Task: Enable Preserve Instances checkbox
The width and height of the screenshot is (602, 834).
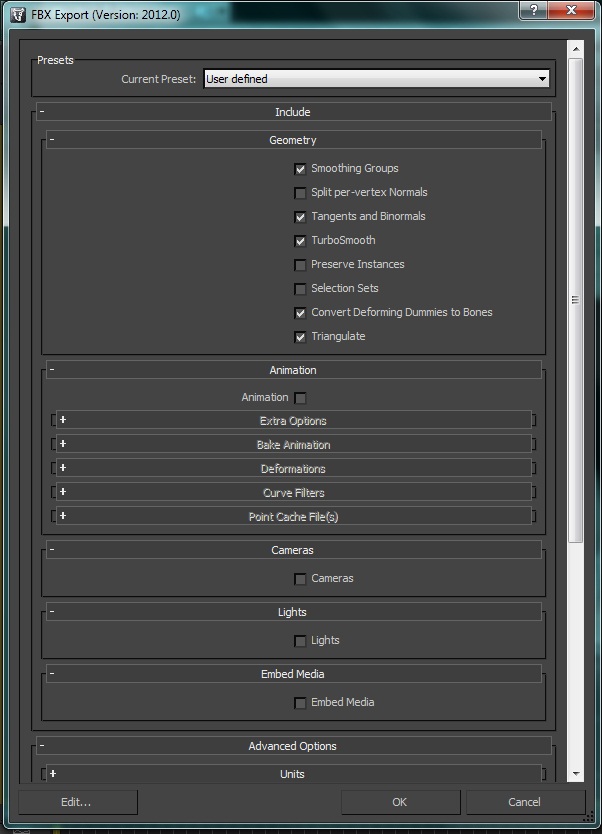Action: click(x=300, y=264)
